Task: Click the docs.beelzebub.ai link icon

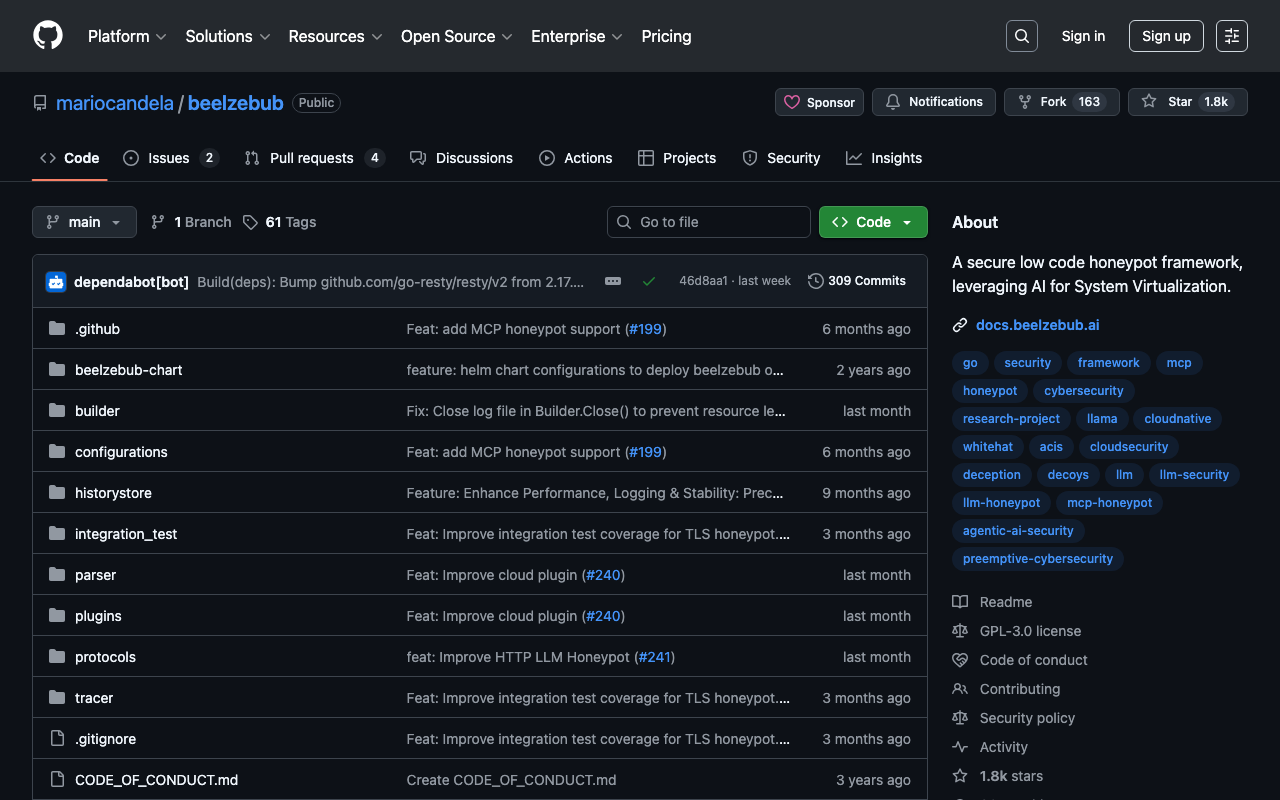Action: point(960,325)
